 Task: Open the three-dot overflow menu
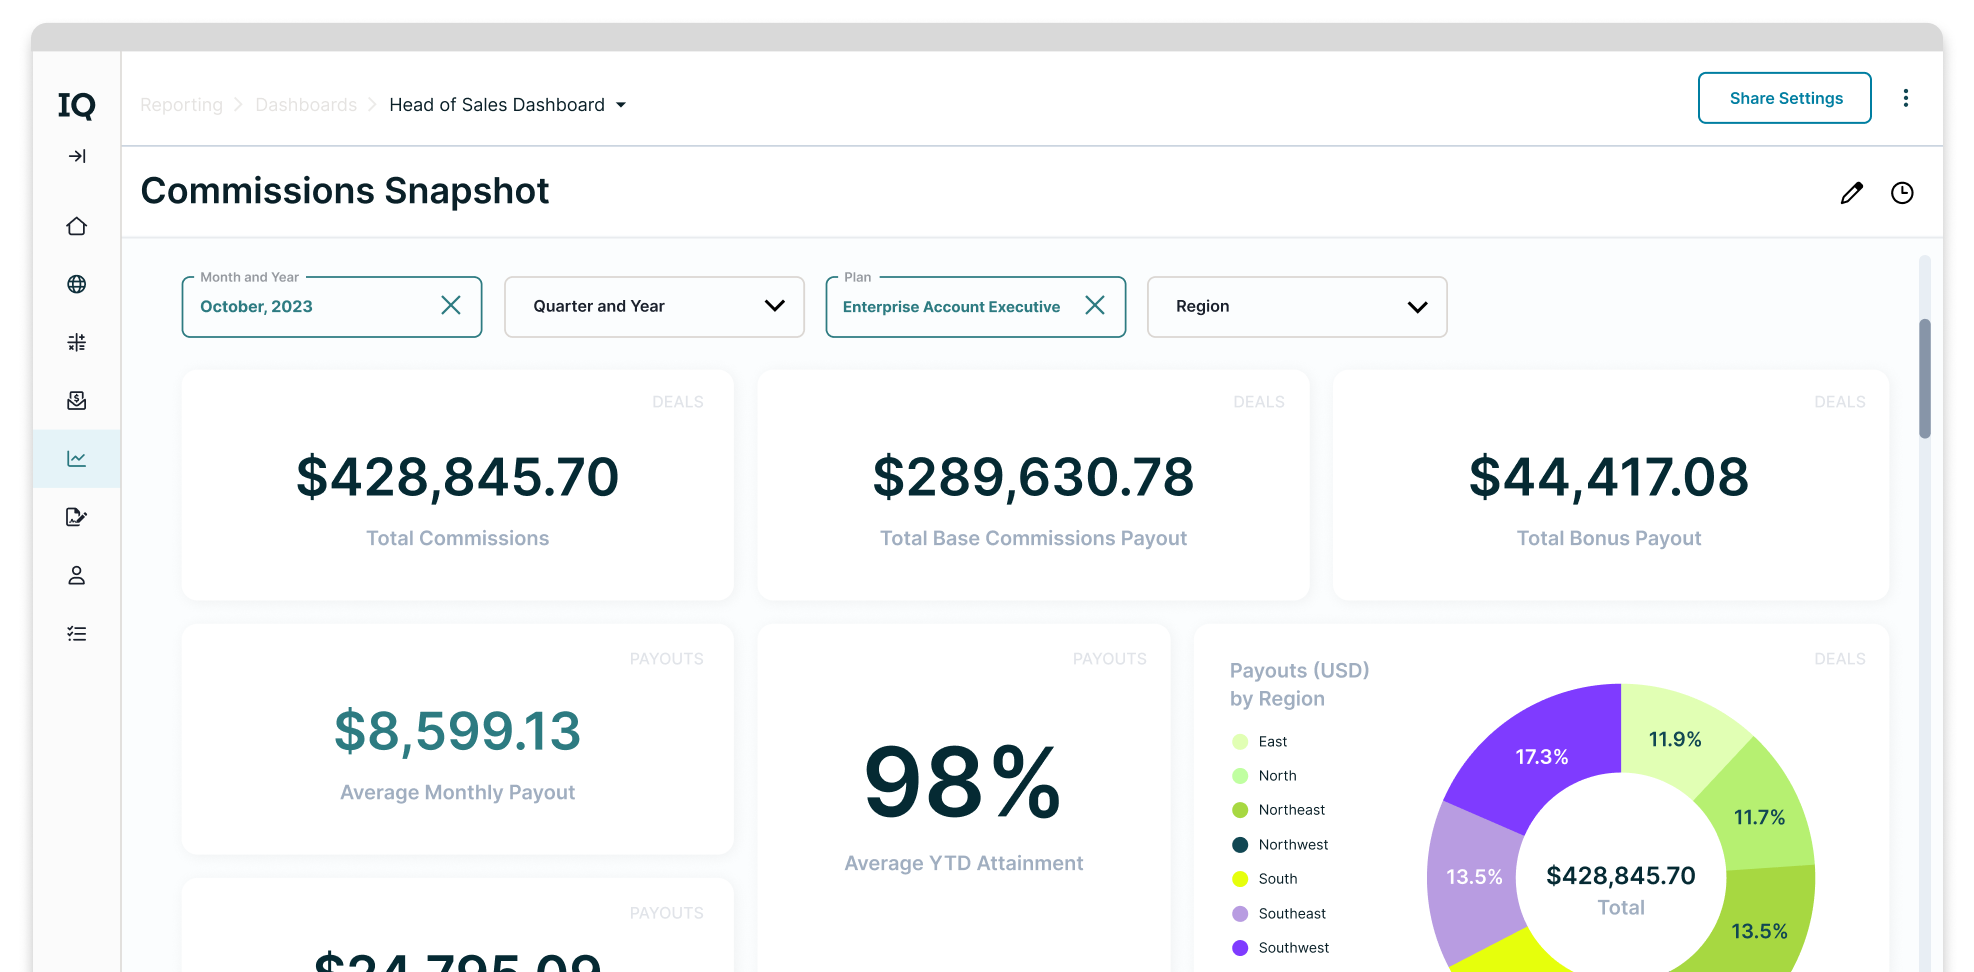point(1907,98)
